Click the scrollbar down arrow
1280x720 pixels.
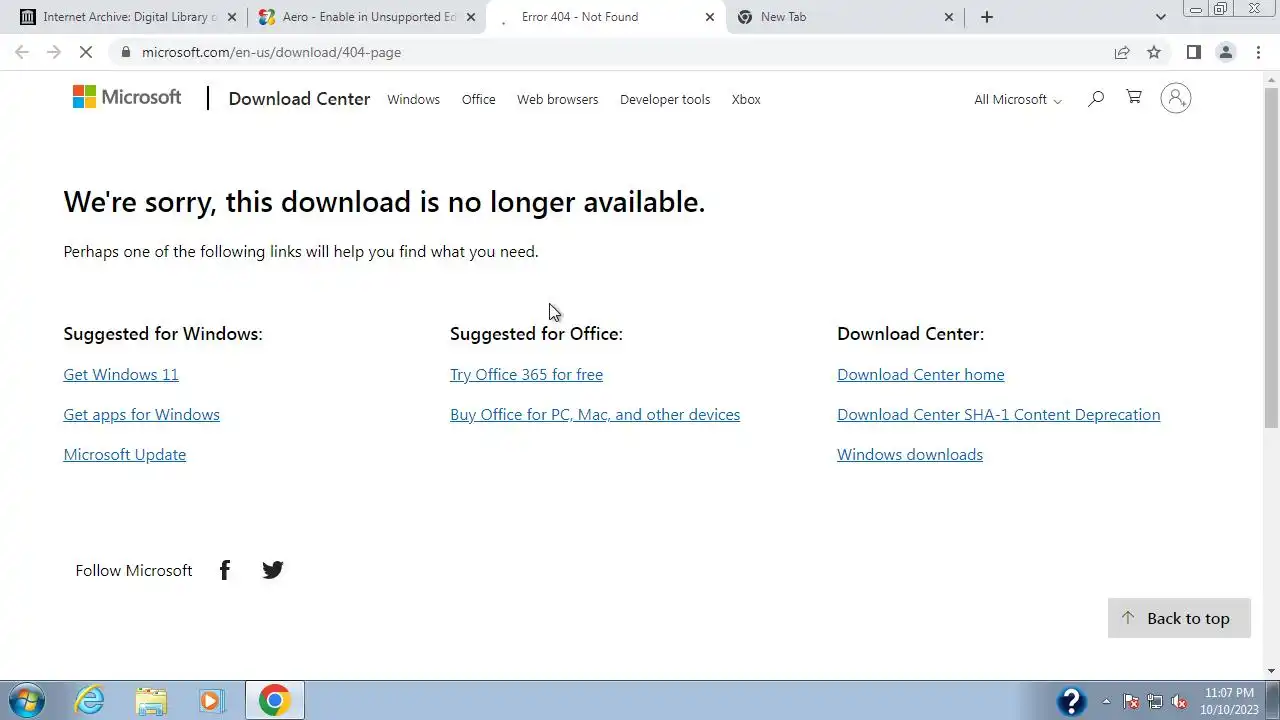[1272, 671]
